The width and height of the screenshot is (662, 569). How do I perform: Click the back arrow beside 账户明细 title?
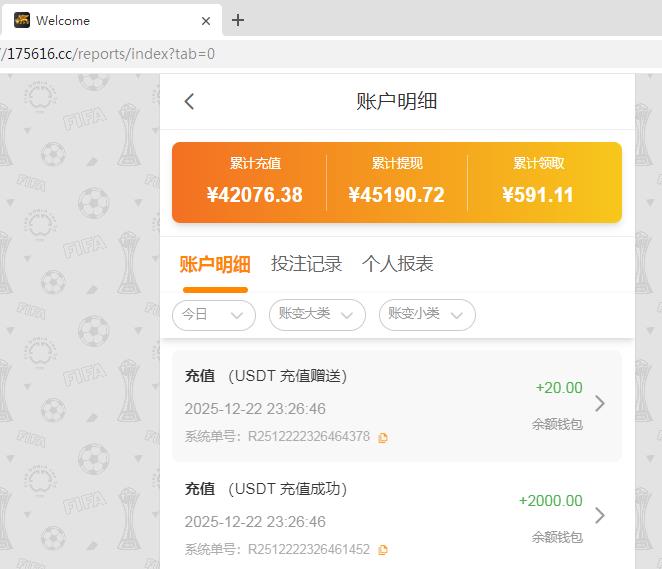tap(189, 101)
